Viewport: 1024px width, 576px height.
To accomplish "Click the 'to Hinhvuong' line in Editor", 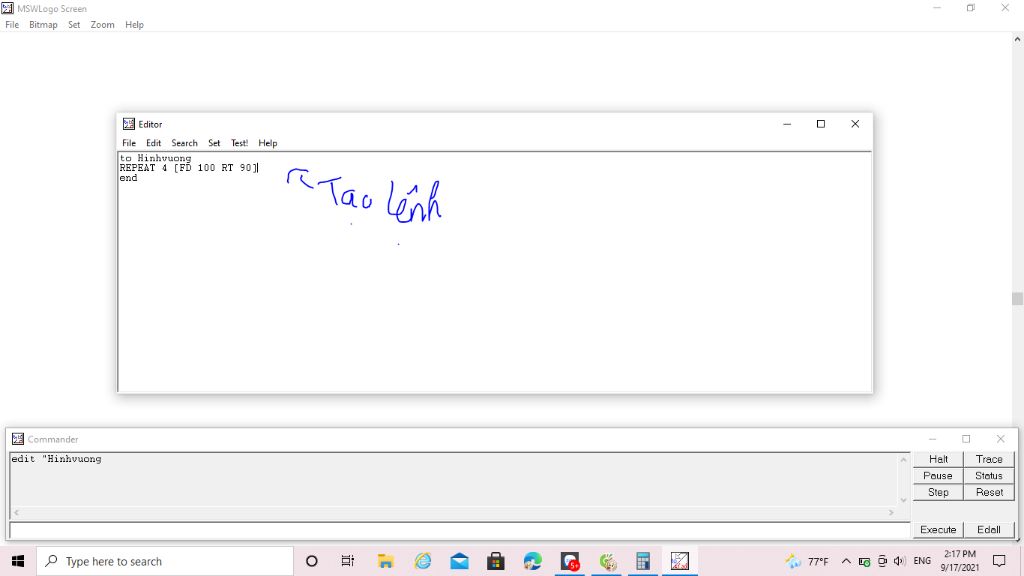I will click(x=155, y=158).
